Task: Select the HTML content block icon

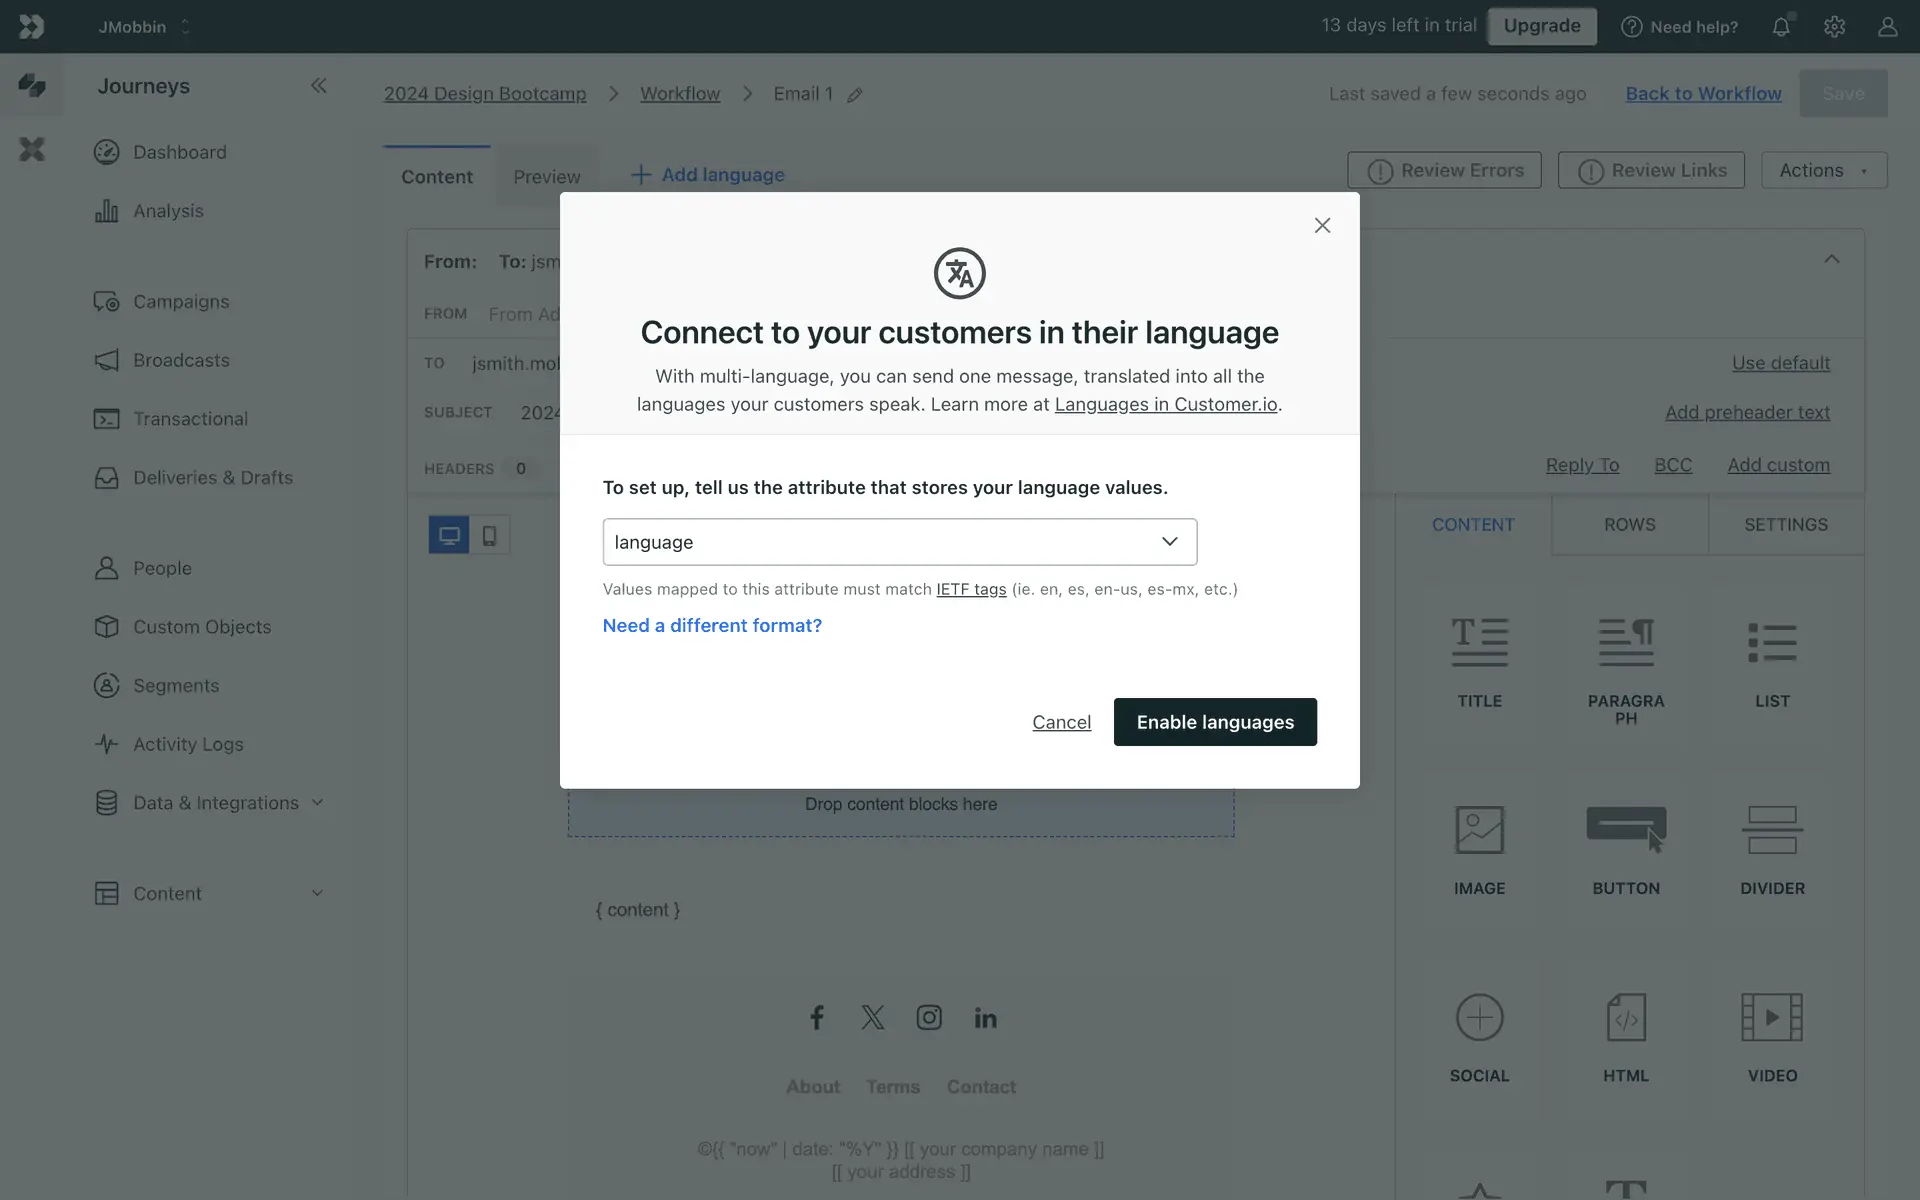Action: click(x=1625, y=1018)
